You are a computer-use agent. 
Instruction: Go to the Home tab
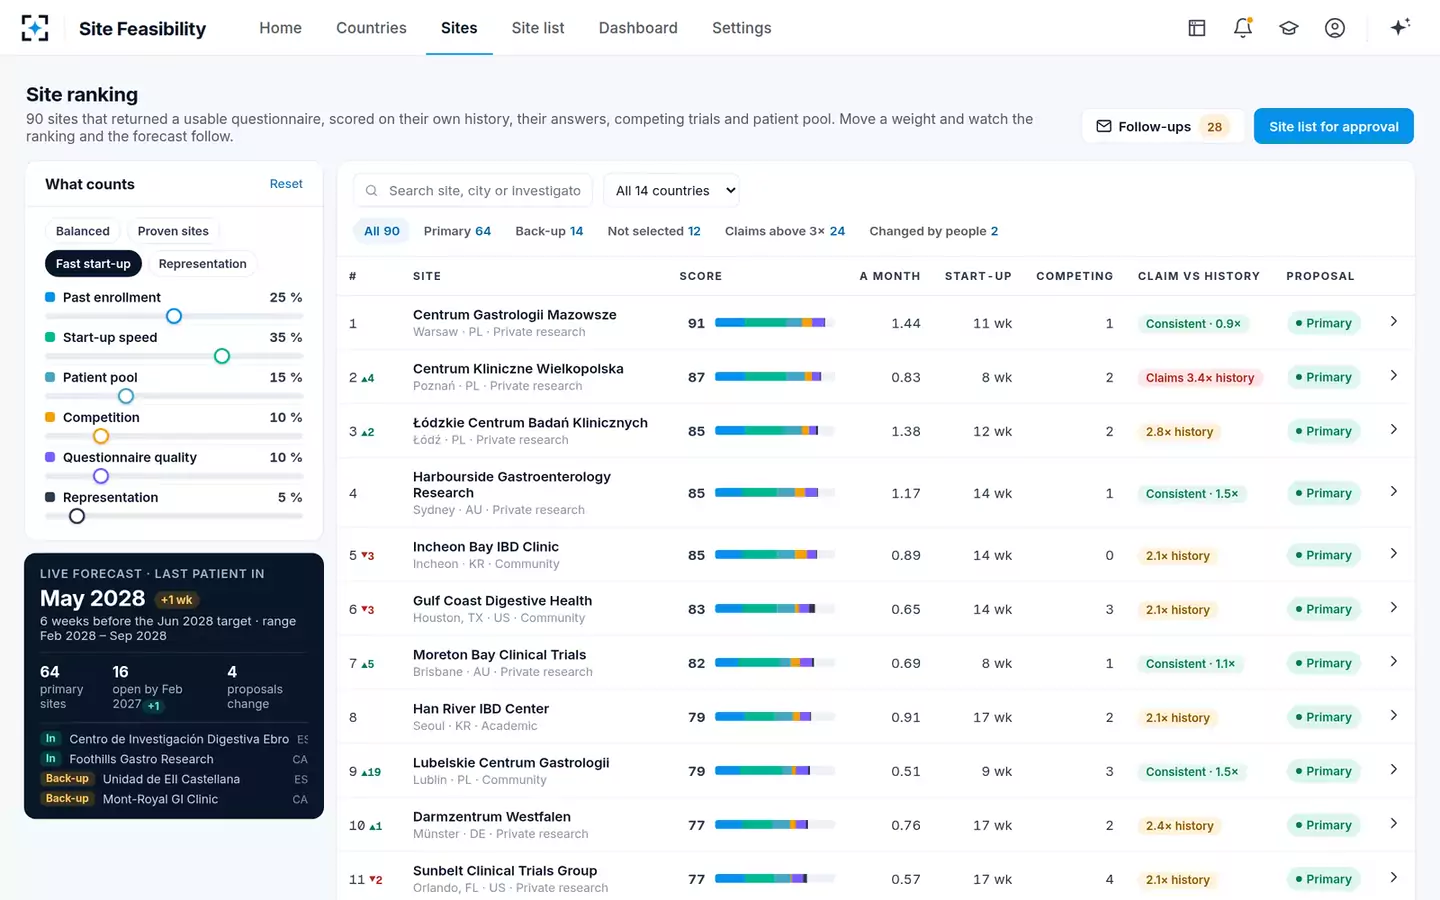click(280, 28)
